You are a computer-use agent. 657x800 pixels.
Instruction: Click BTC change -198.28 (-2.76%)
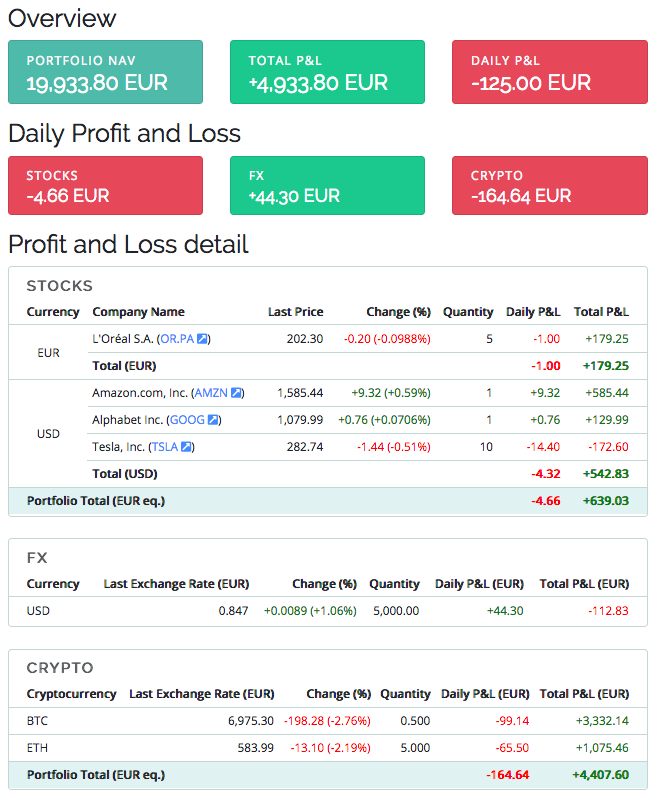[x=327, y=721]
